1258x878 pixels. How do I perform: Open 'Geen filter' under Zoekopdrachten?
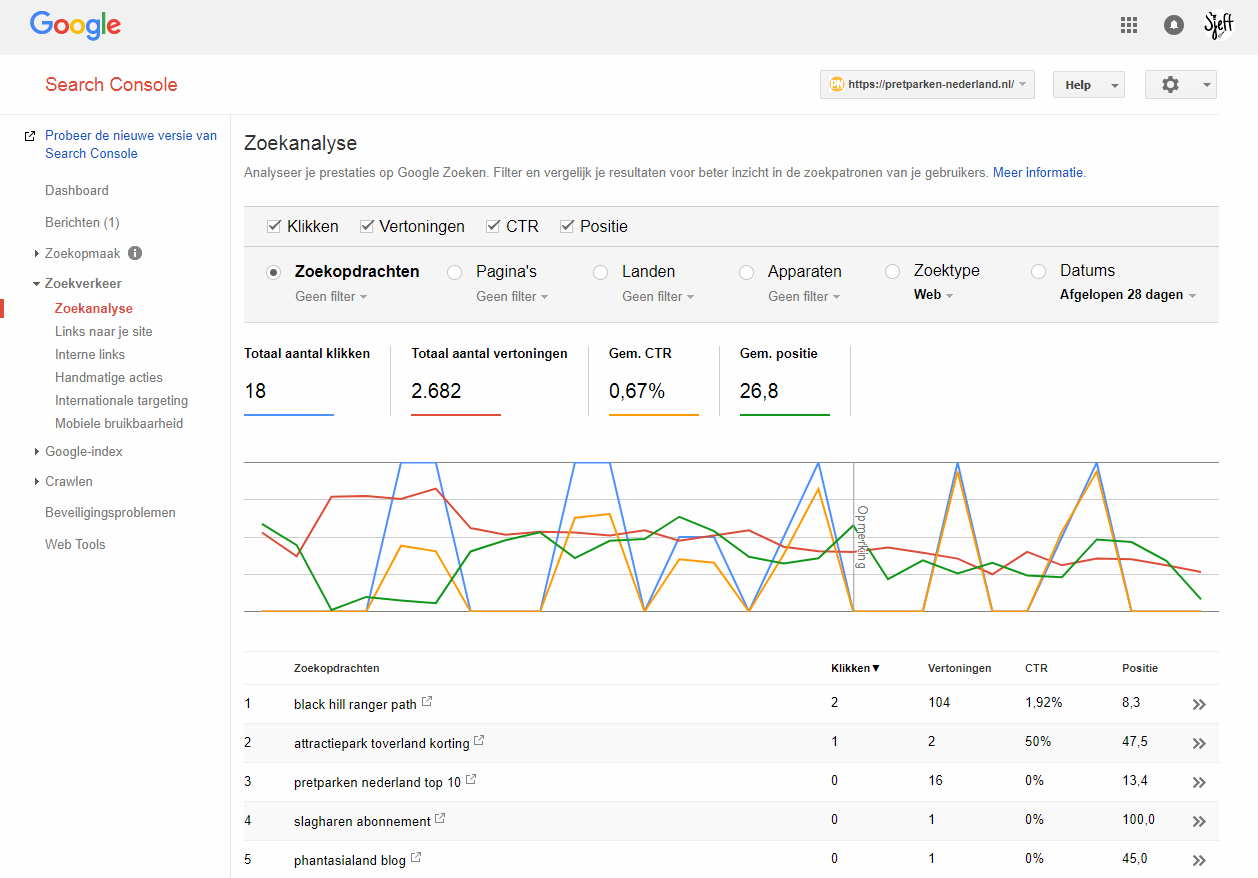point(331,296)
